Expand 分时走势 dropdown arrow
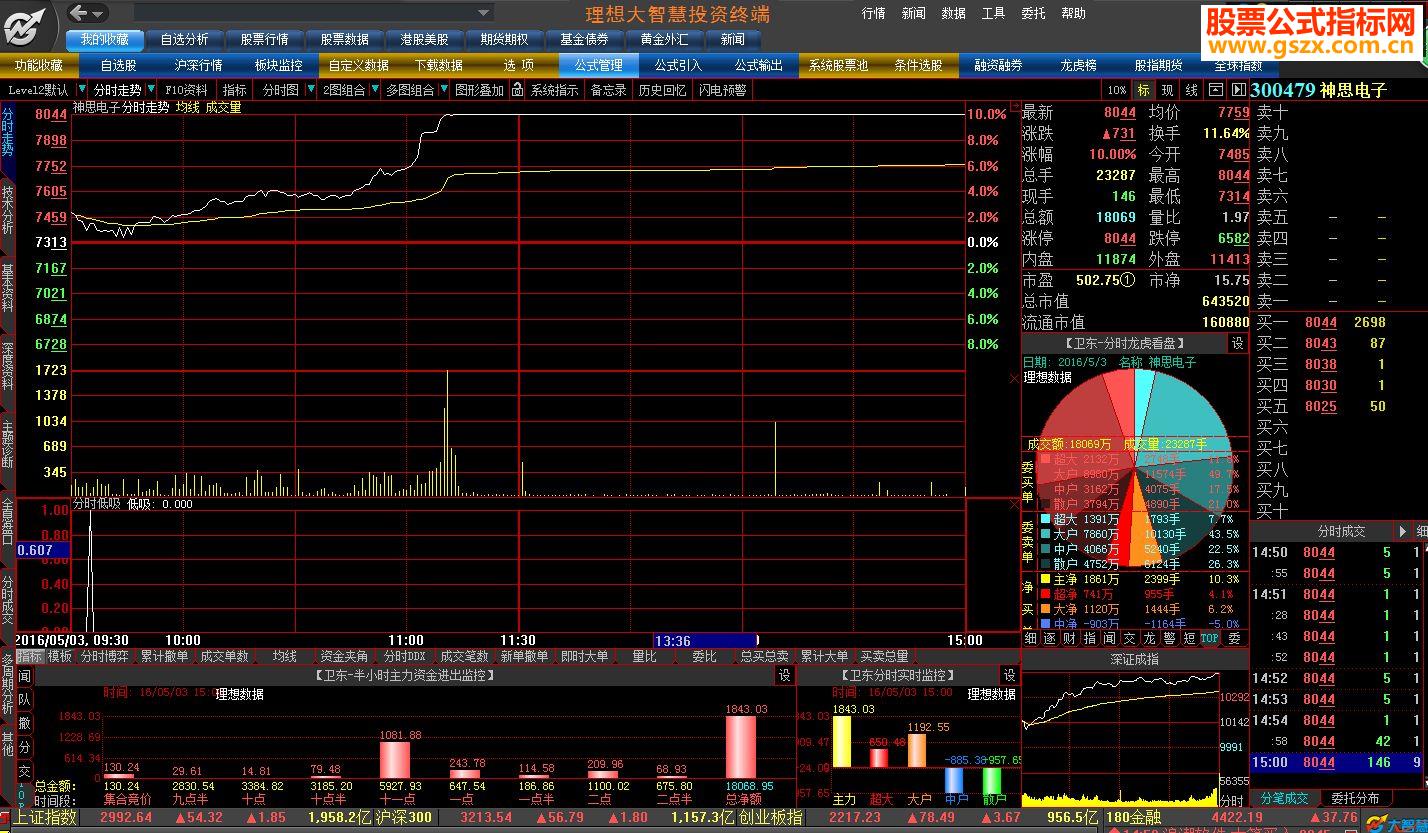This screenshot has height=833, width=1428. coord(150,90)
